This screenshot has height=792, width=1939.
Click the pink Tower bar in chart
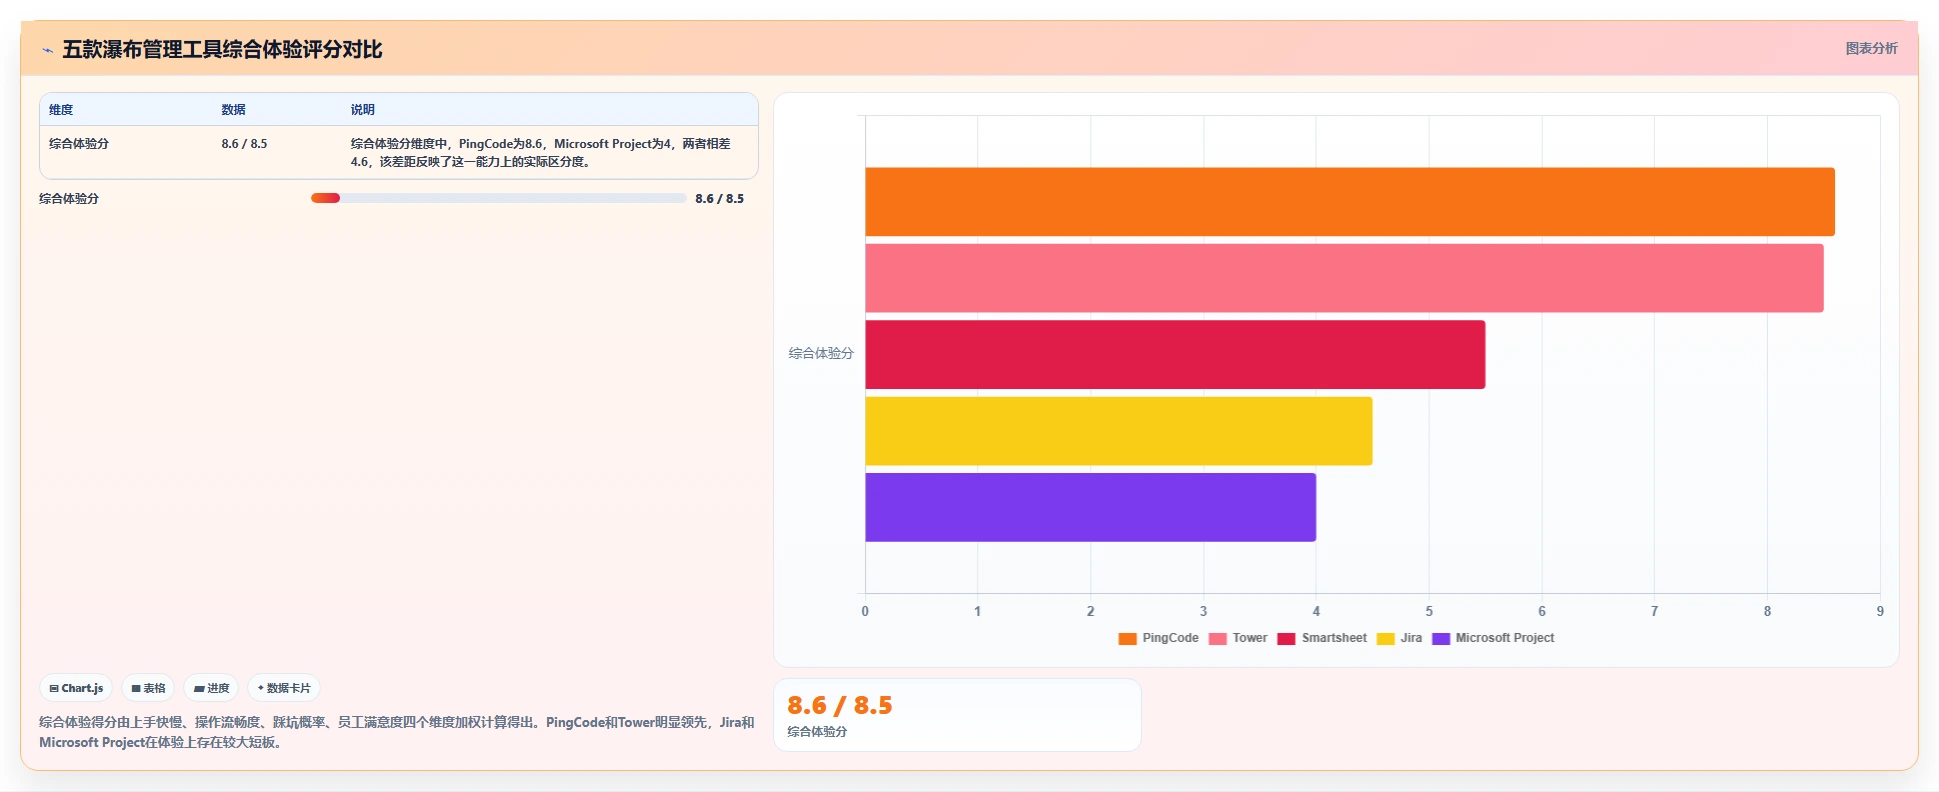point(1344,278)
